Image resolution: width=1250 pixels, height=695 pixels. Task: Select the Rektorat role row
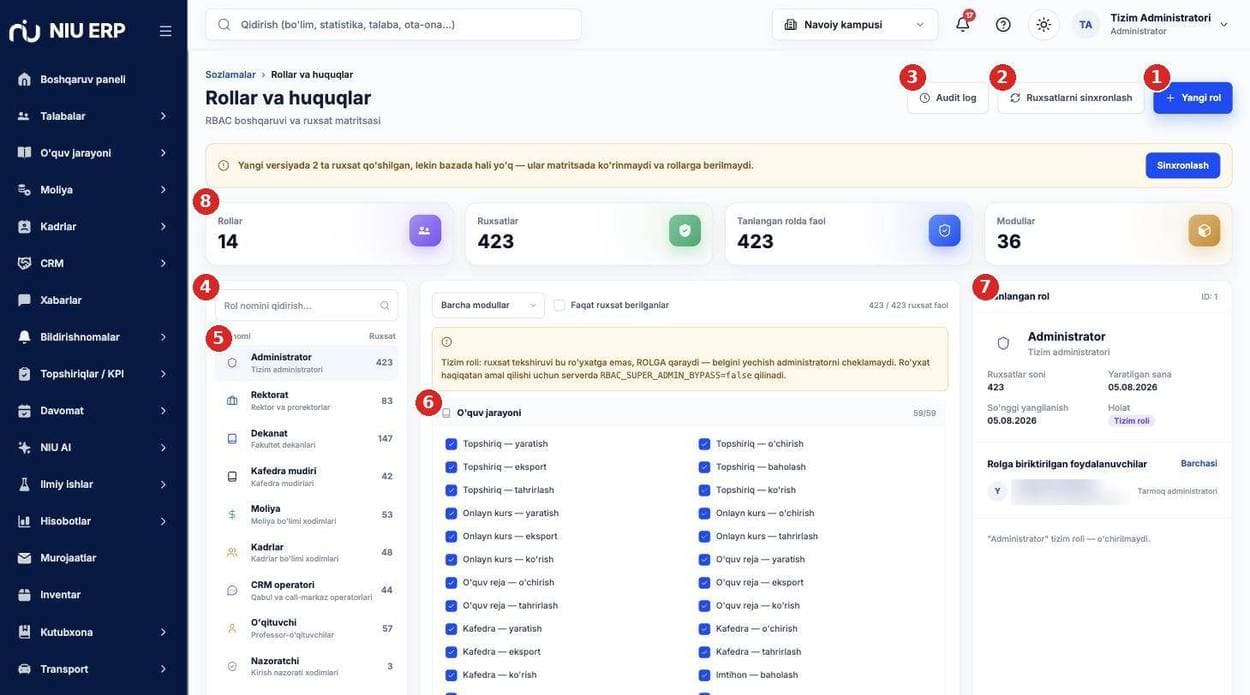pyautogui.click(x=307, y=400)
